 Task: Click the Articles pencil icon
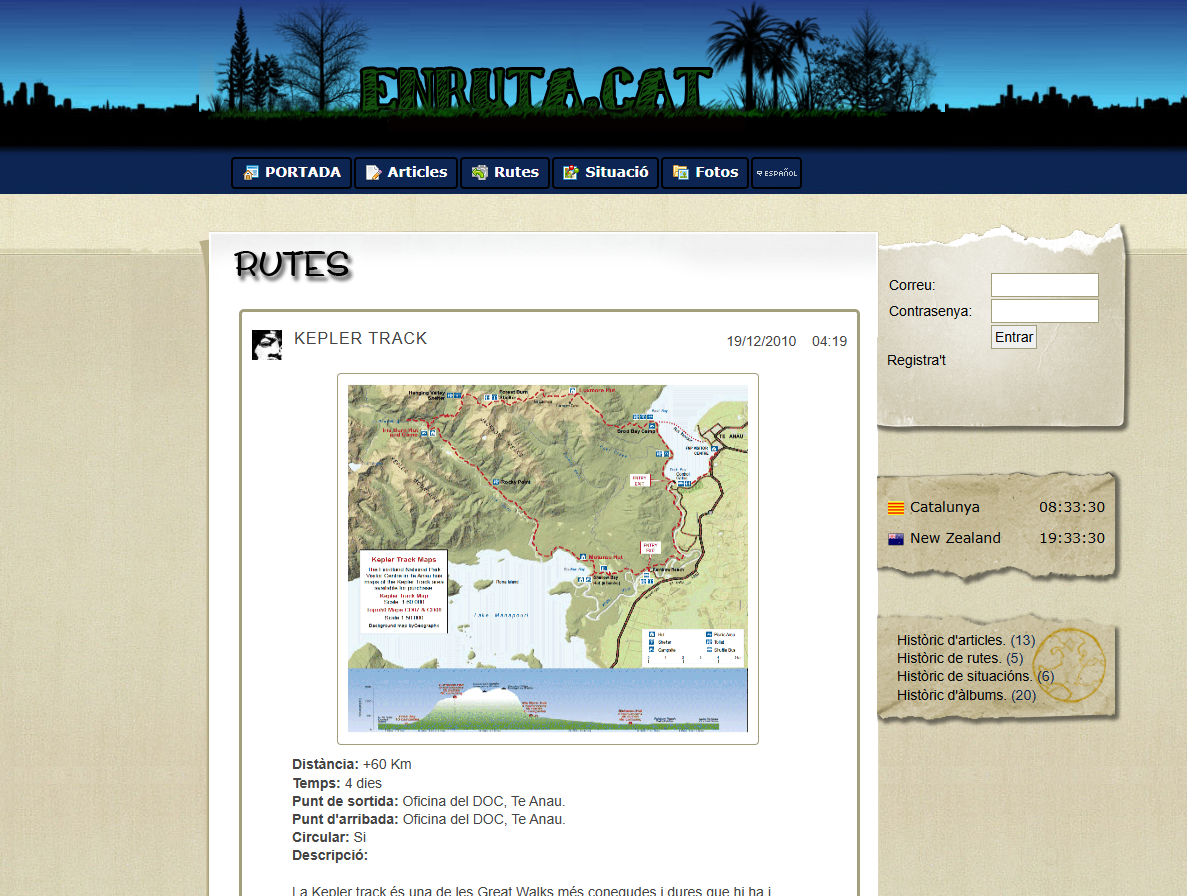[374, 173]
